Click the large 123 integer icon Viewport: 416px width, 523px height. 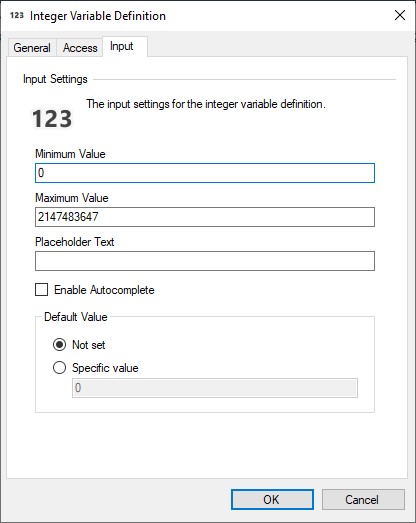tap(52, 119)
